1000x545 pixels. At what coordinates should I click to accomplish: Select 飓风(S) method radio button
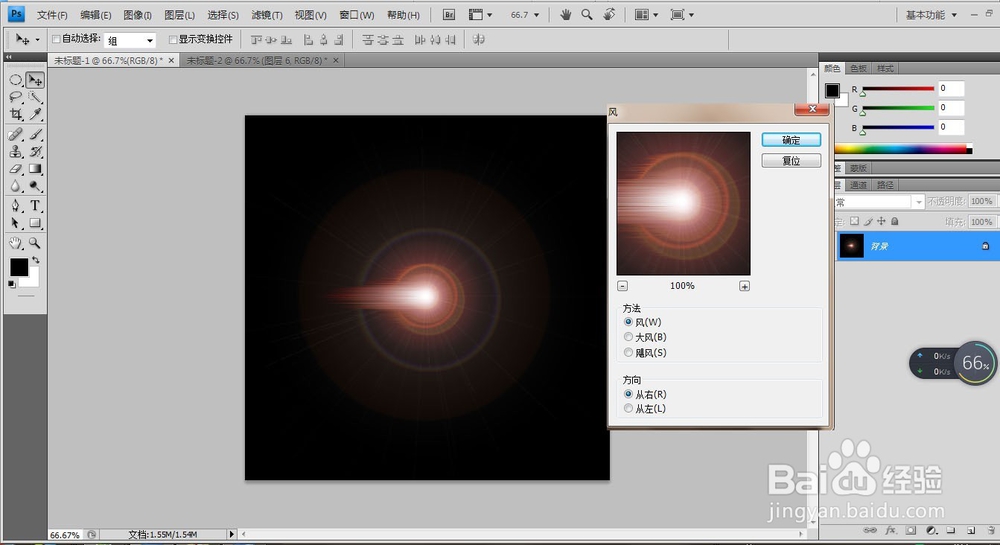(x=628, y=352)
